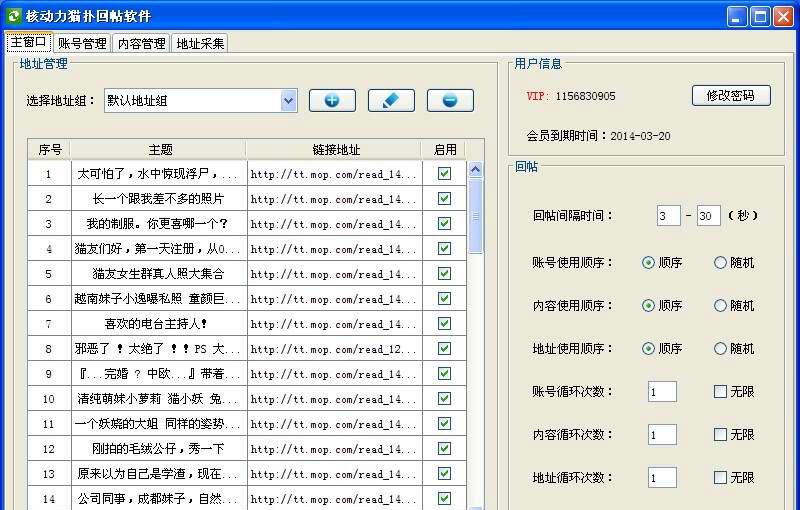800x510 pixels.
Task: Open the 账号管理 tab
Action: pos(82,43)
